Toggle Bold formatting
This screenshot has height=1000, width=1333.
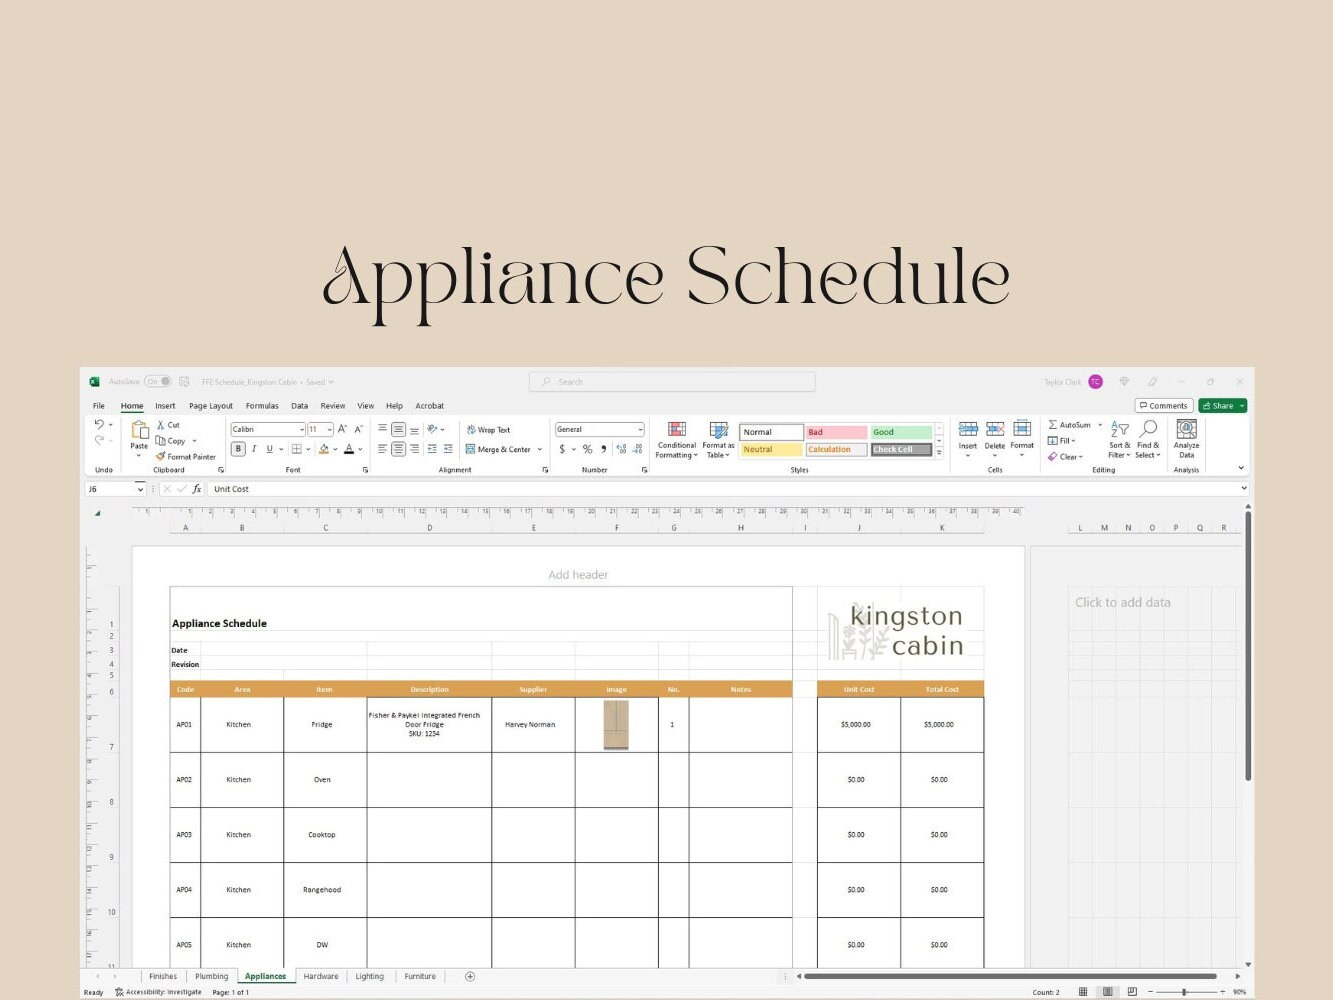[238, 449]
